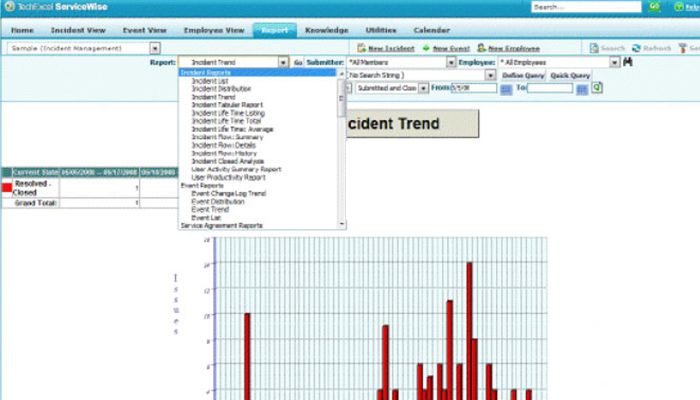Click the Refresh arrows icon
This screenshot has width=700, height=400.
pos(636,48)
